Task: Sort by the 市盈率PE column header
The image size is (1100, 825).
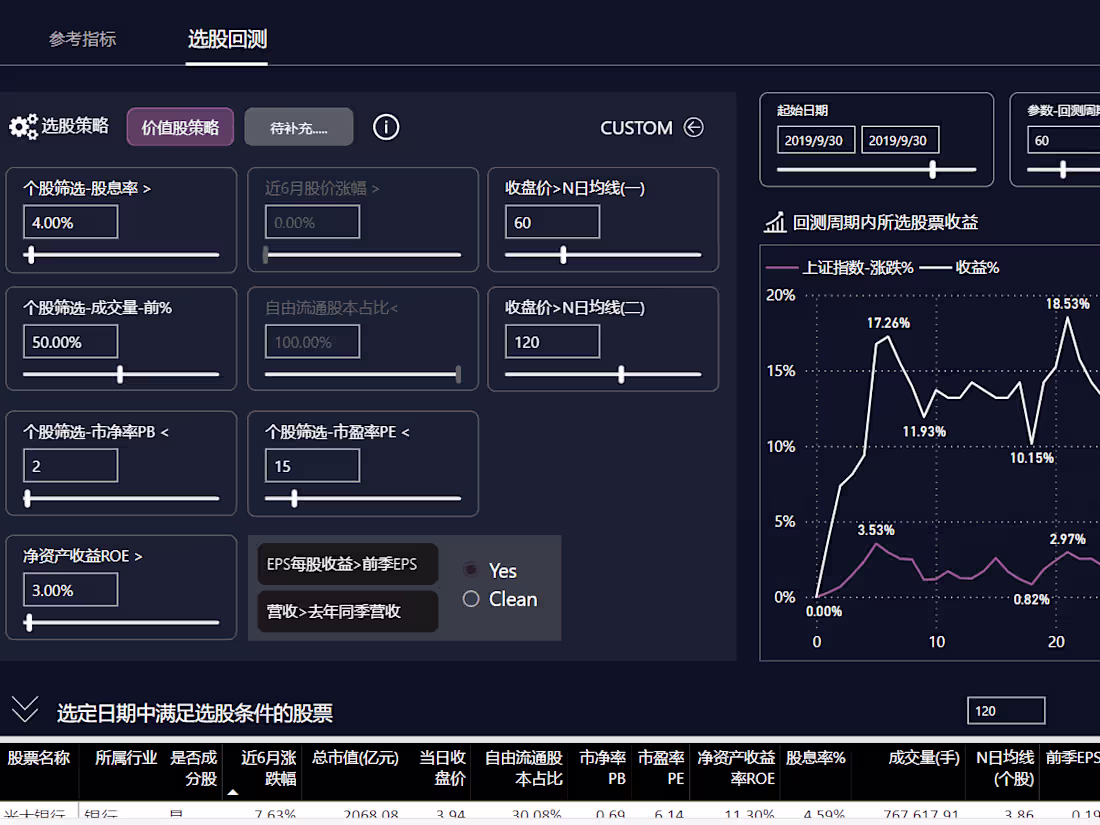Action: pyautogui.click(x=661, y=768)
